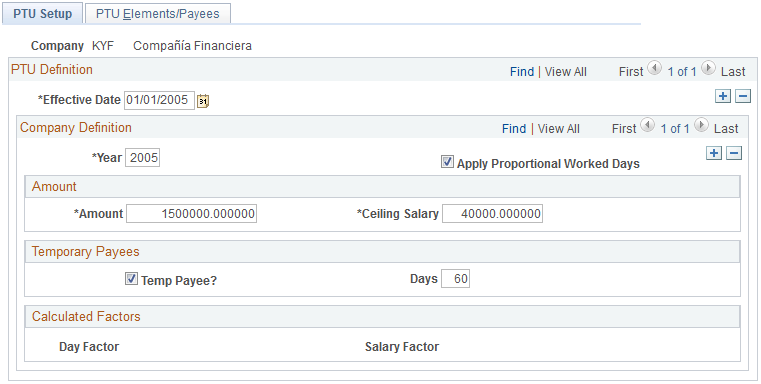Screen dimensions: 761x384
Task: Uncheck Apply Proportional Worked Days
Action: pos(447,162)
